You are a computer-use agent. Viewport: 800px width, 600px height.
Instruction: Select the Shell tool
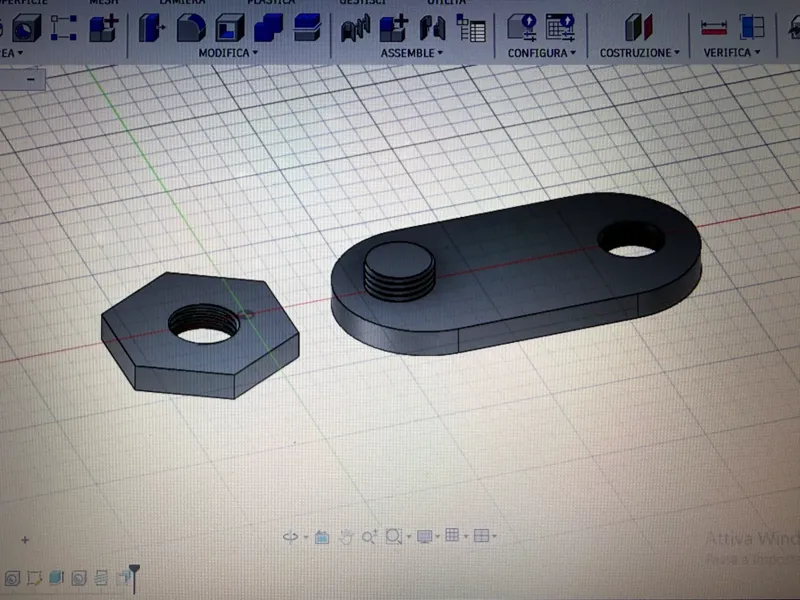(230, 28)
